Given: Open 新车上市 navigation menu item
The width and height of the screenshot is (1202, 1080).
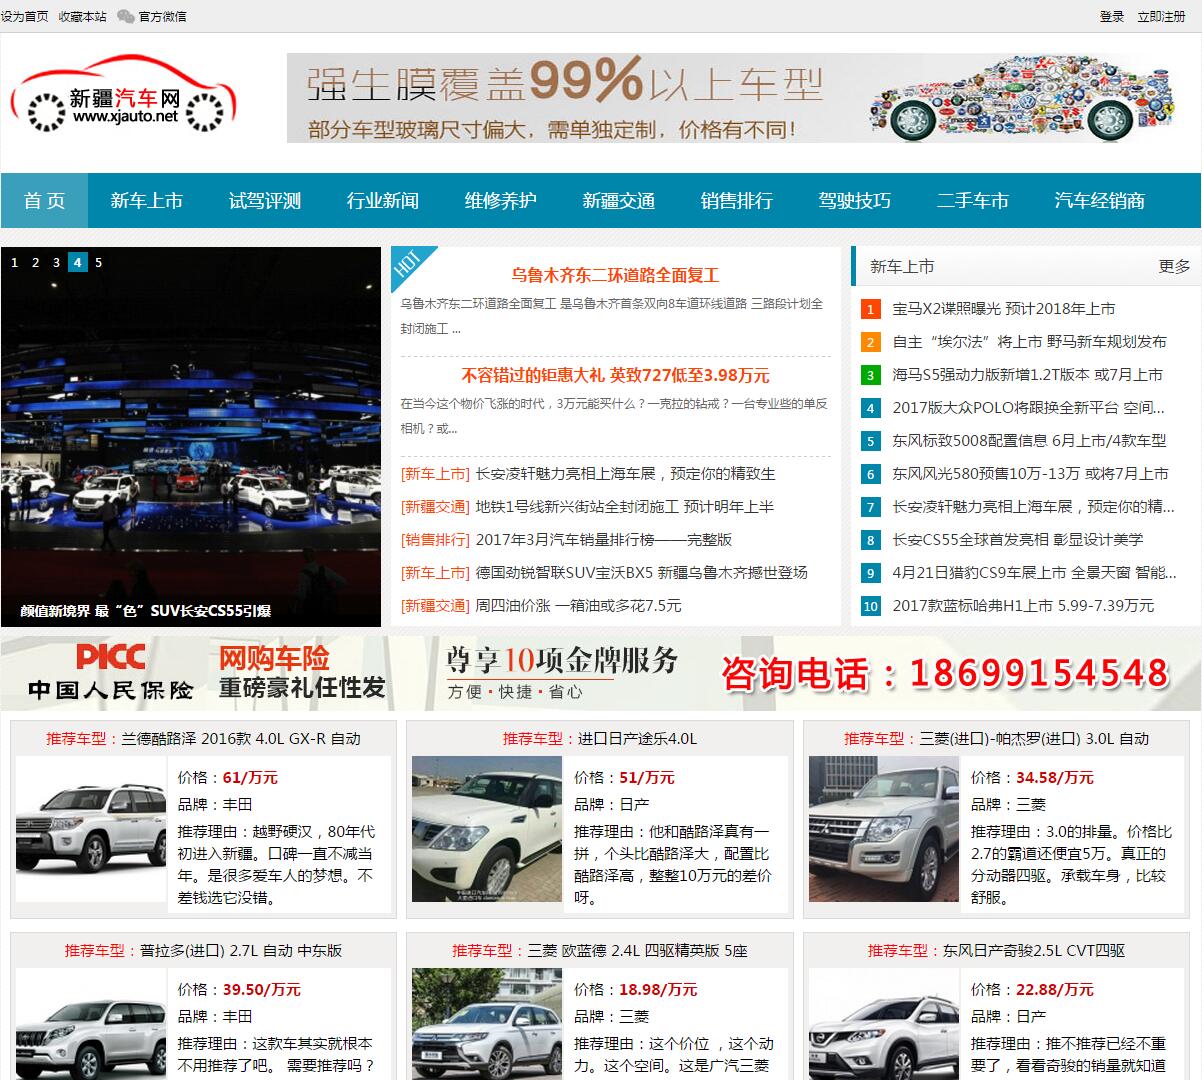Looking at the screenshot, I should pyautogui.click(x=146, y=200).
